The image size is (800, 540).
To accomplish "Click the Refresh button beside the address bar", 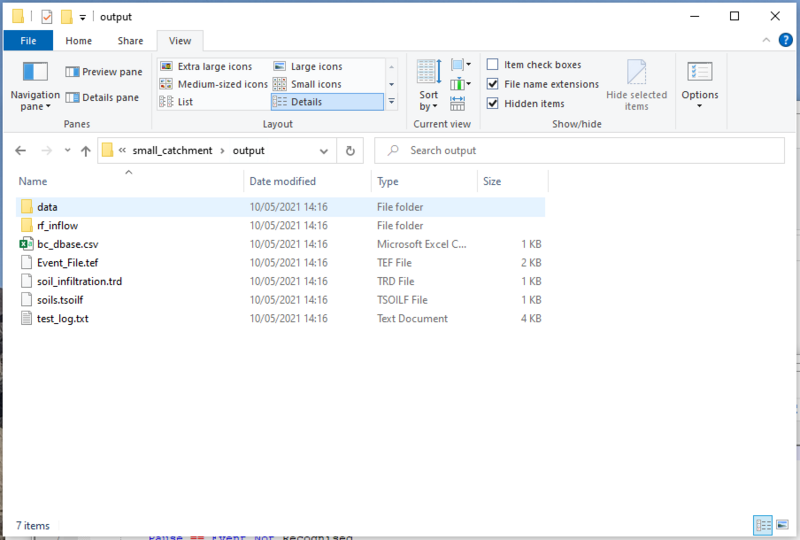I will point(349,151).
